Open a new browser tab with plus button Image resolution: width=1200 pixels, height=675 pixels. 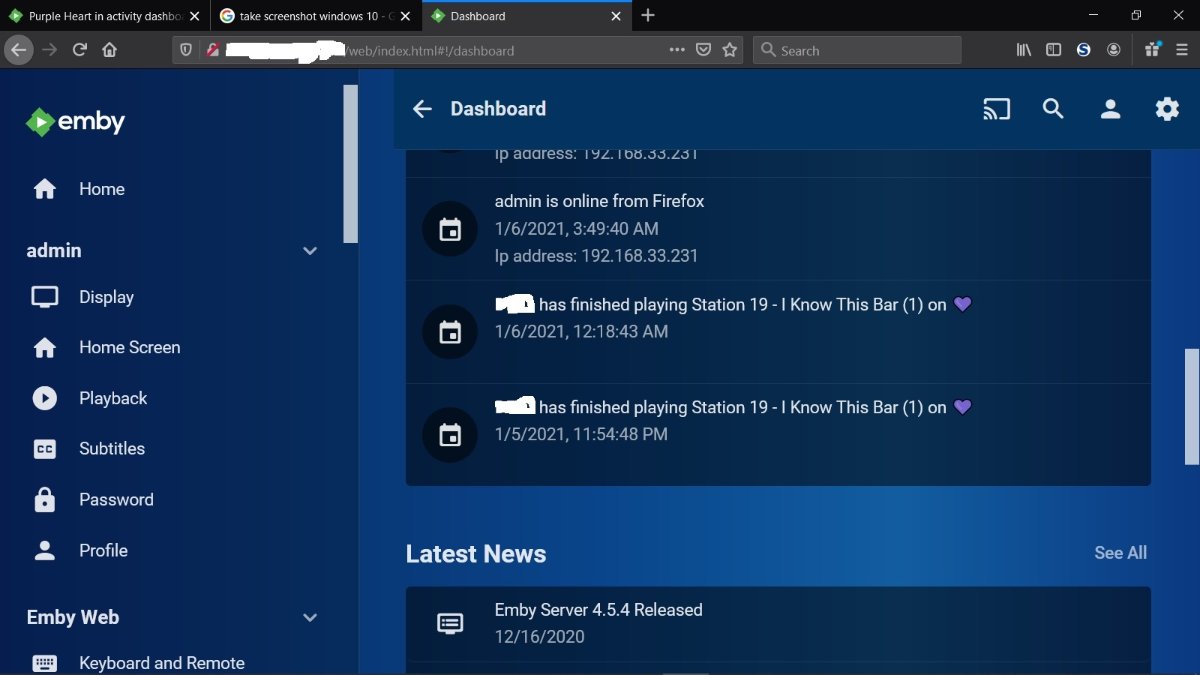click(648, 15)
